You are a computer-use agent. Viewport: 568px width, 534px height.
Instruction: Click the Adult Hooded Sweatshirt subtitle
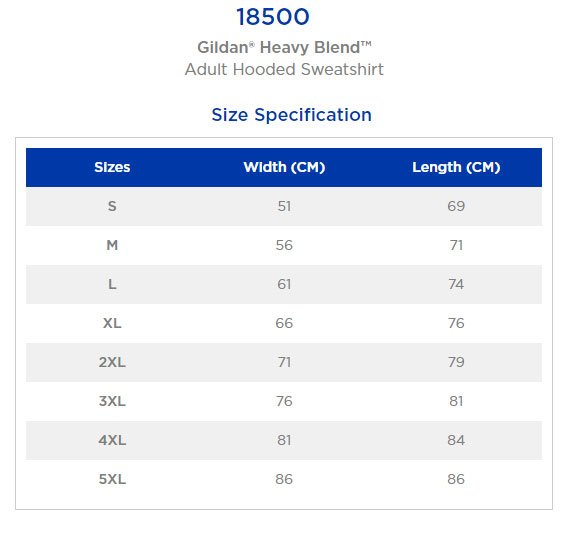click(284, 69)
